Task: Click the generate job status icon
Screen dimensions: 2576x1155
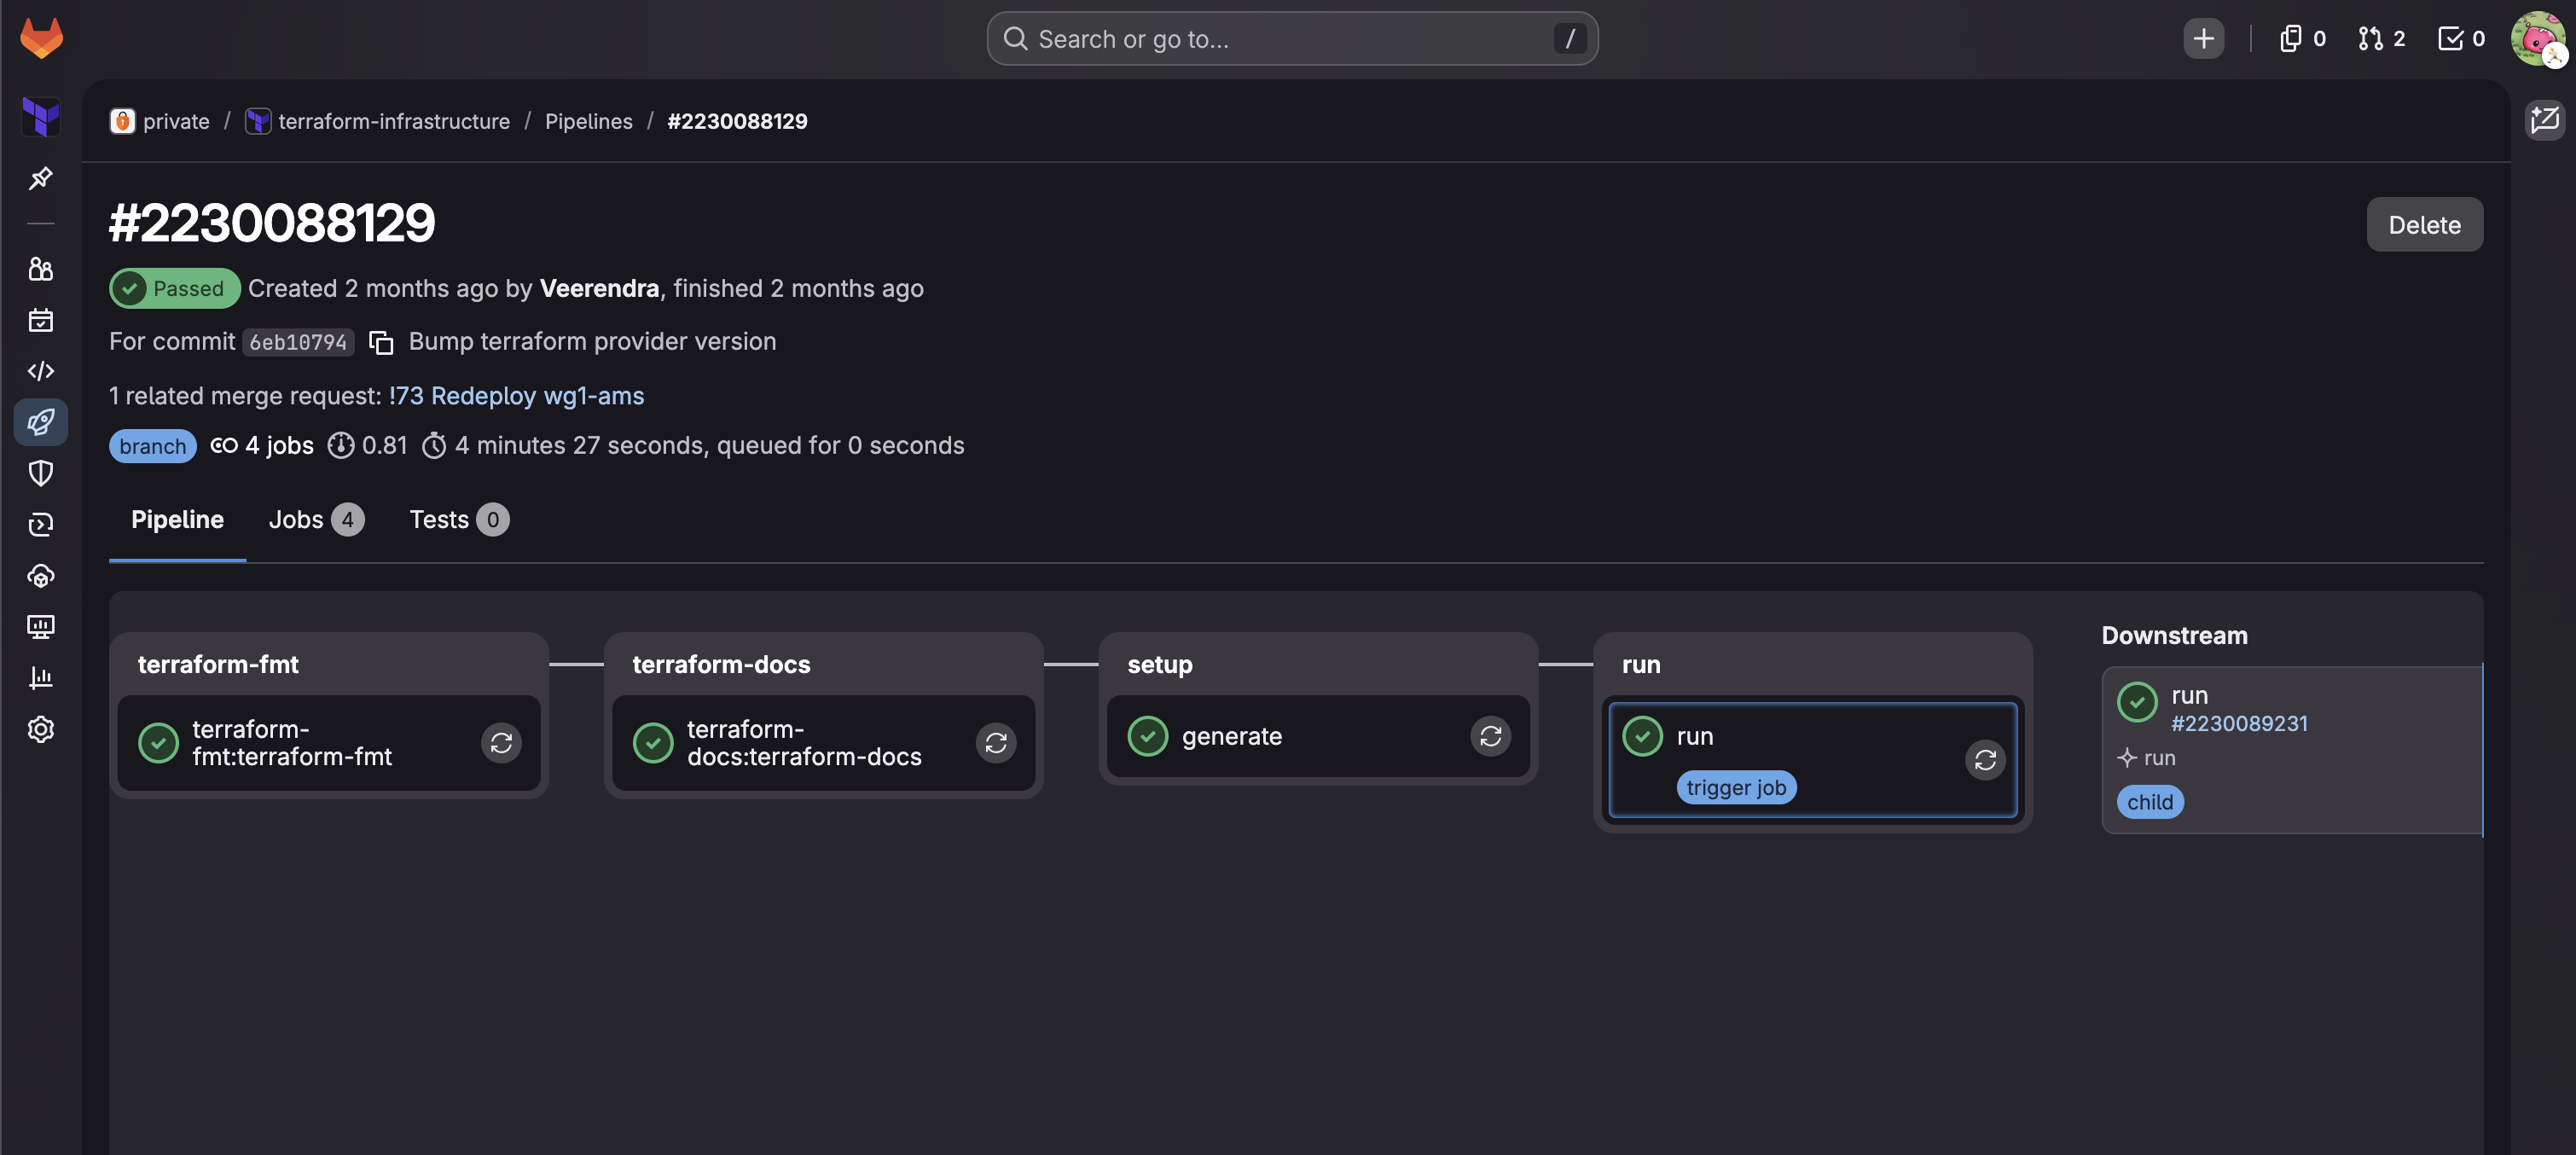Action: coord(1148,736)
